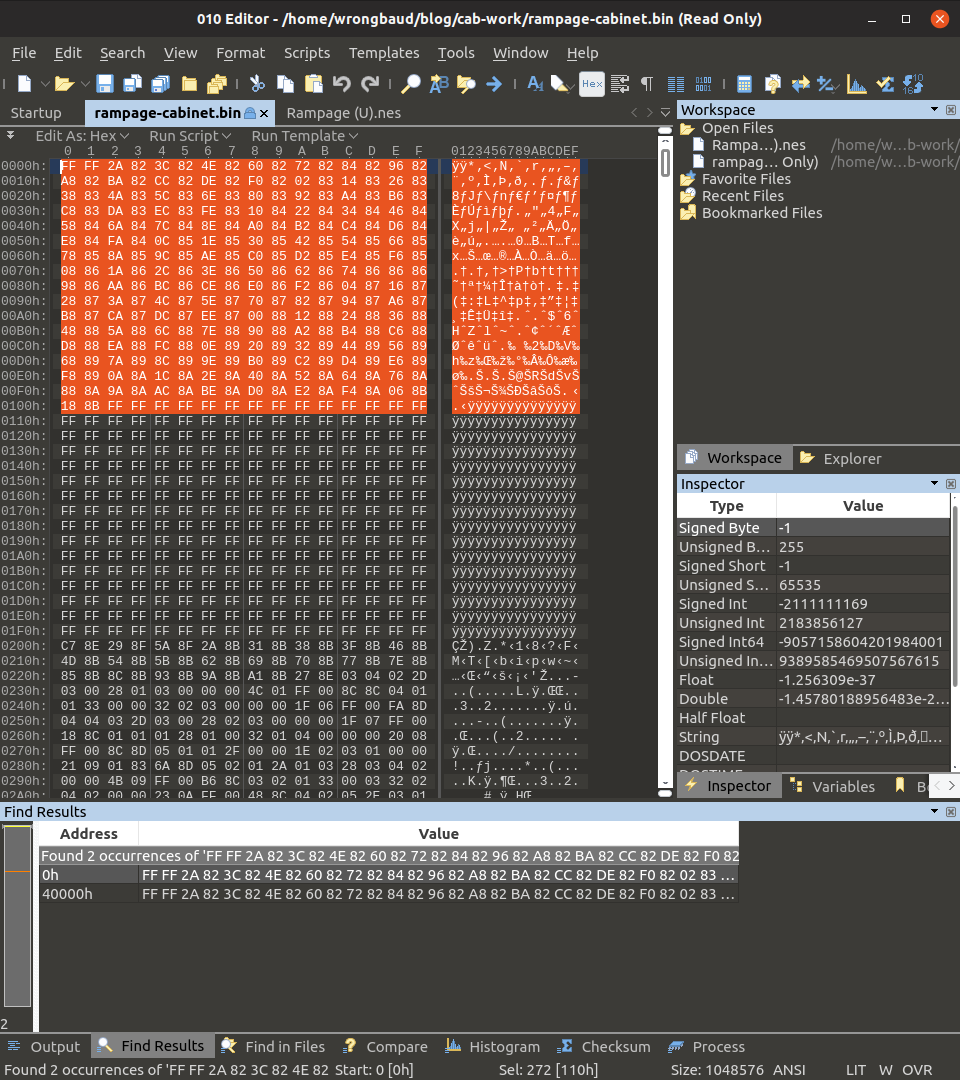Image resolution: width=960 pixels, height=1080 pixels.
Task: Open the Calculator tool icon
Action: (x=744, y=84)
